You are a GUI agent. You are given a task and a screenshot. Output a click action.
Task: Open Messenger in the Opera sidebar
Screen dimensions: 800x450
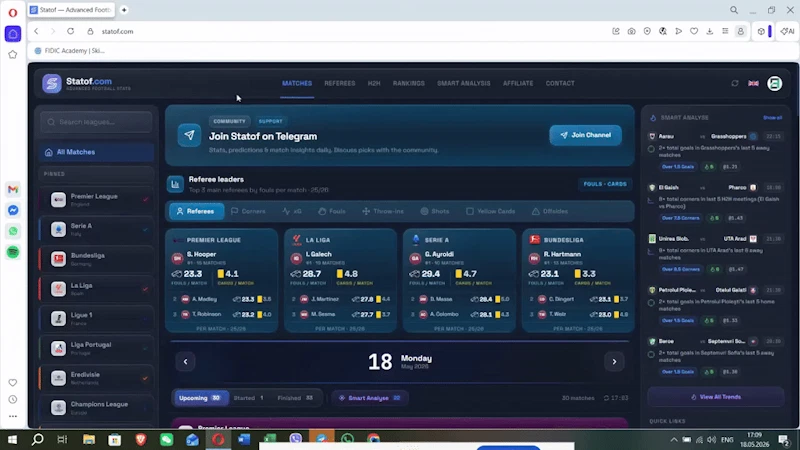coord(13,210)
